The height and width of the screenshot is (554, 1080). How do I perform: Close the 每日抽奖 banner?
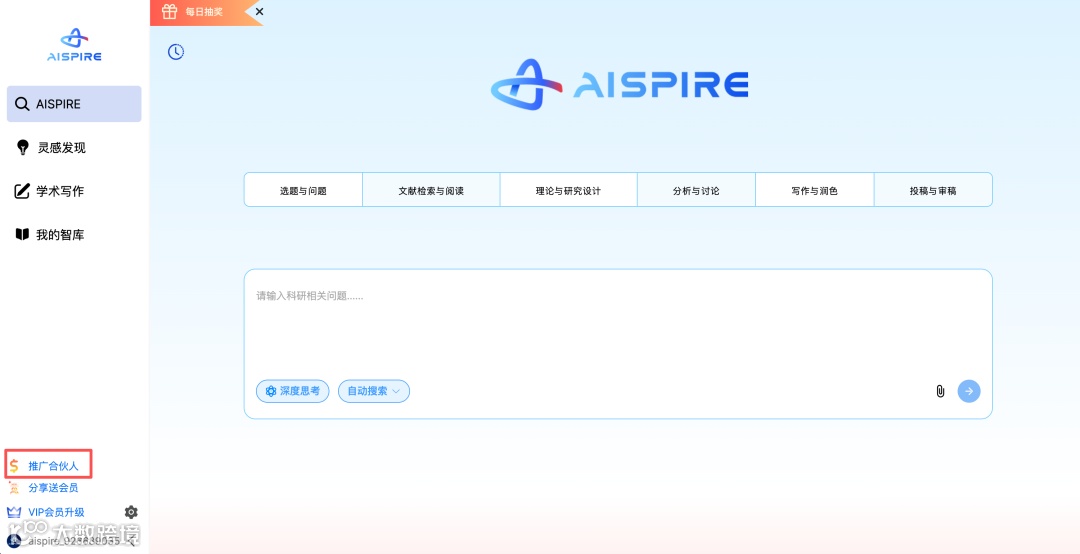click(259, 12)
